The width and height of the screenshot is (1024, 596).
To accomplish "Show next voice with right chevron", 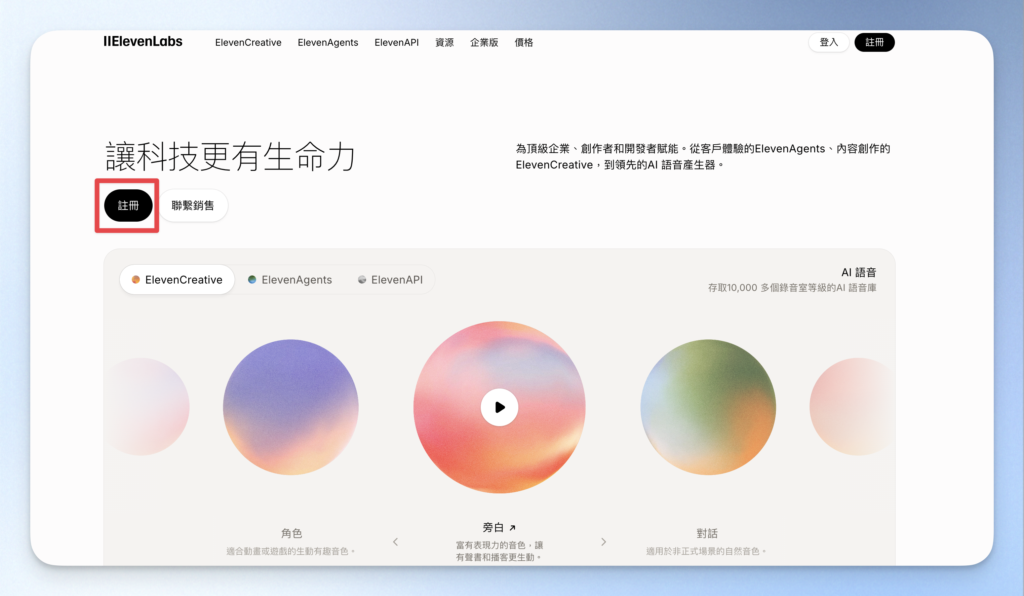I will 603,542.
